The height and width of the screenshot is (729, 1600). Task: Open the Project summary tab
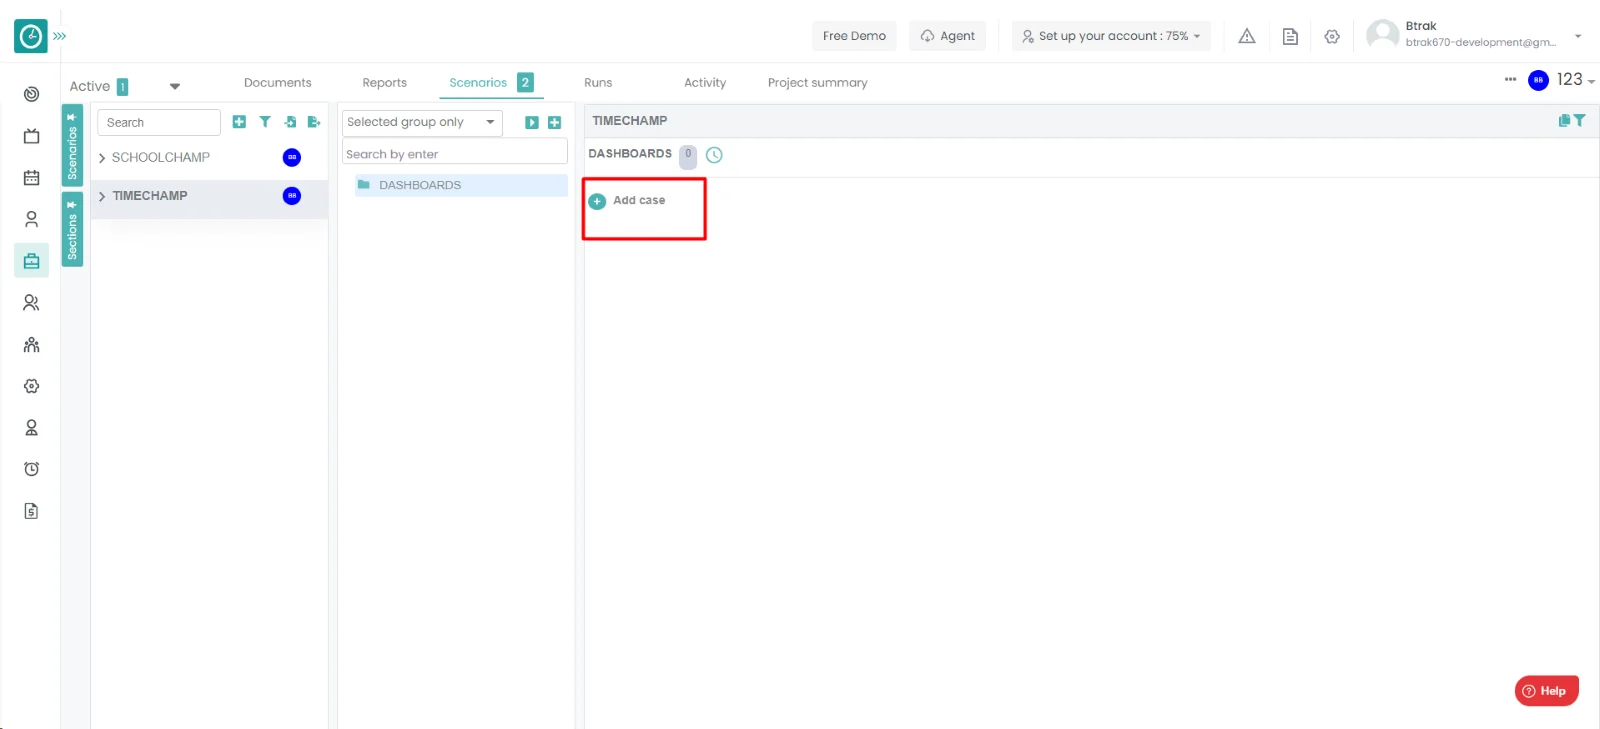pos(817,83)
